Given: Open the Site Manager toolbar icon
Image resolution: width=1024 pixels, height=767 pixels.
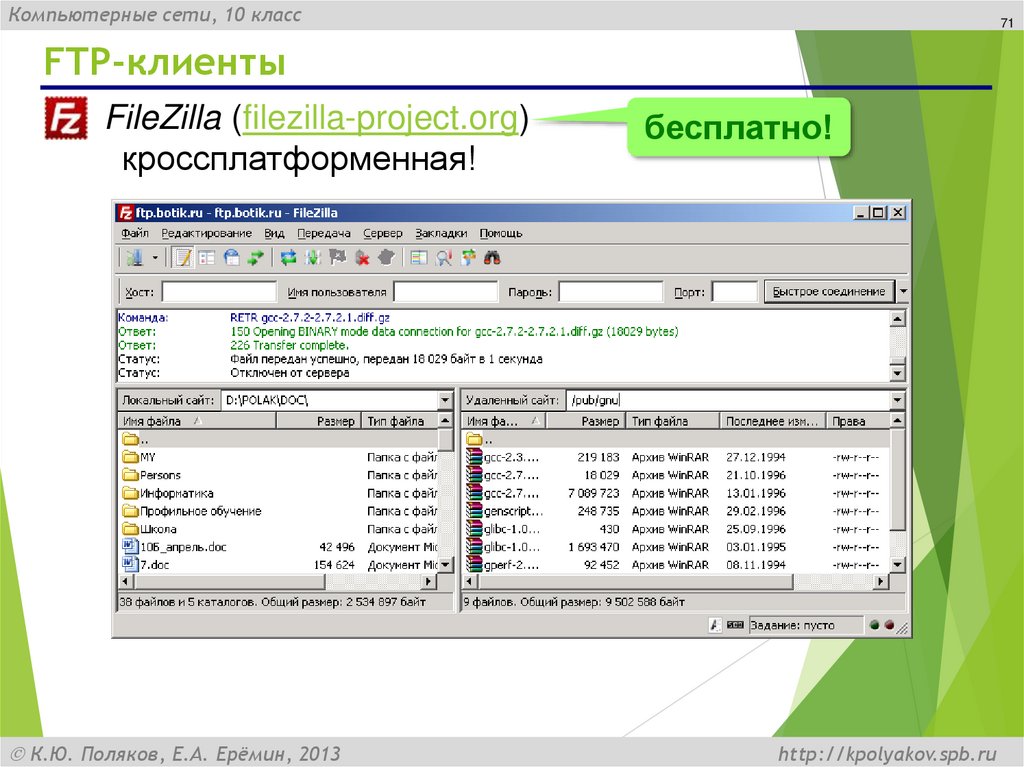Looking at the screenshot, I should point(135,258).
